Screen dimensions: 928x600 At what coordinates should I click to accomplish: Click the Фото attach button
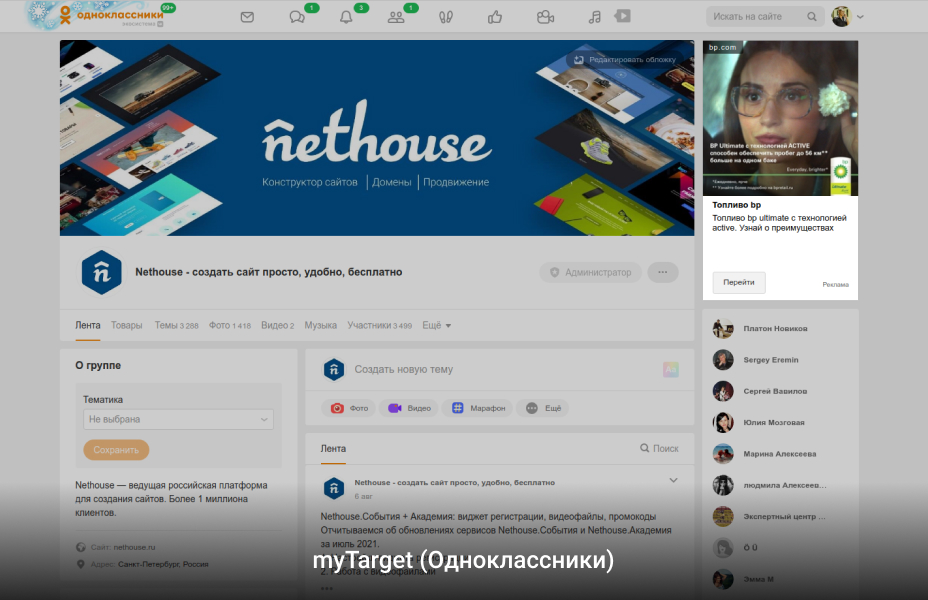pyautogui.click(x=349, y=408)
